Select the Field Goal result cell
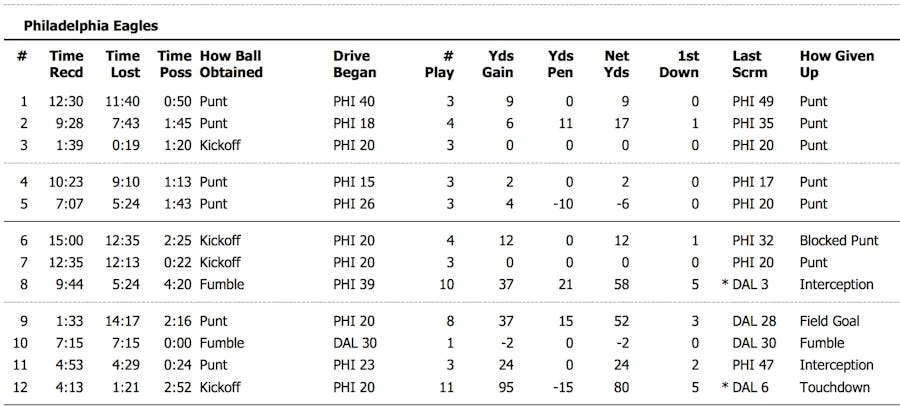Viewport: 900px width, 406px height. point(829,321)
